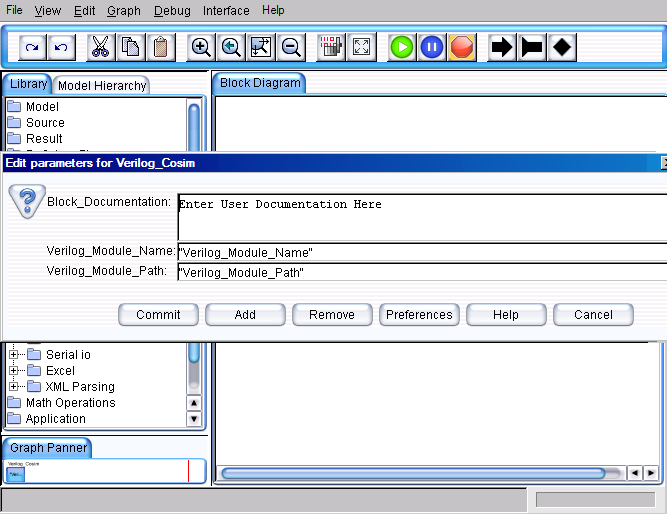Click the expand-to-fullscreen arrows icon
Image resolution: width=667 pixels, height=514 pixels.
(x=361, y=47)
